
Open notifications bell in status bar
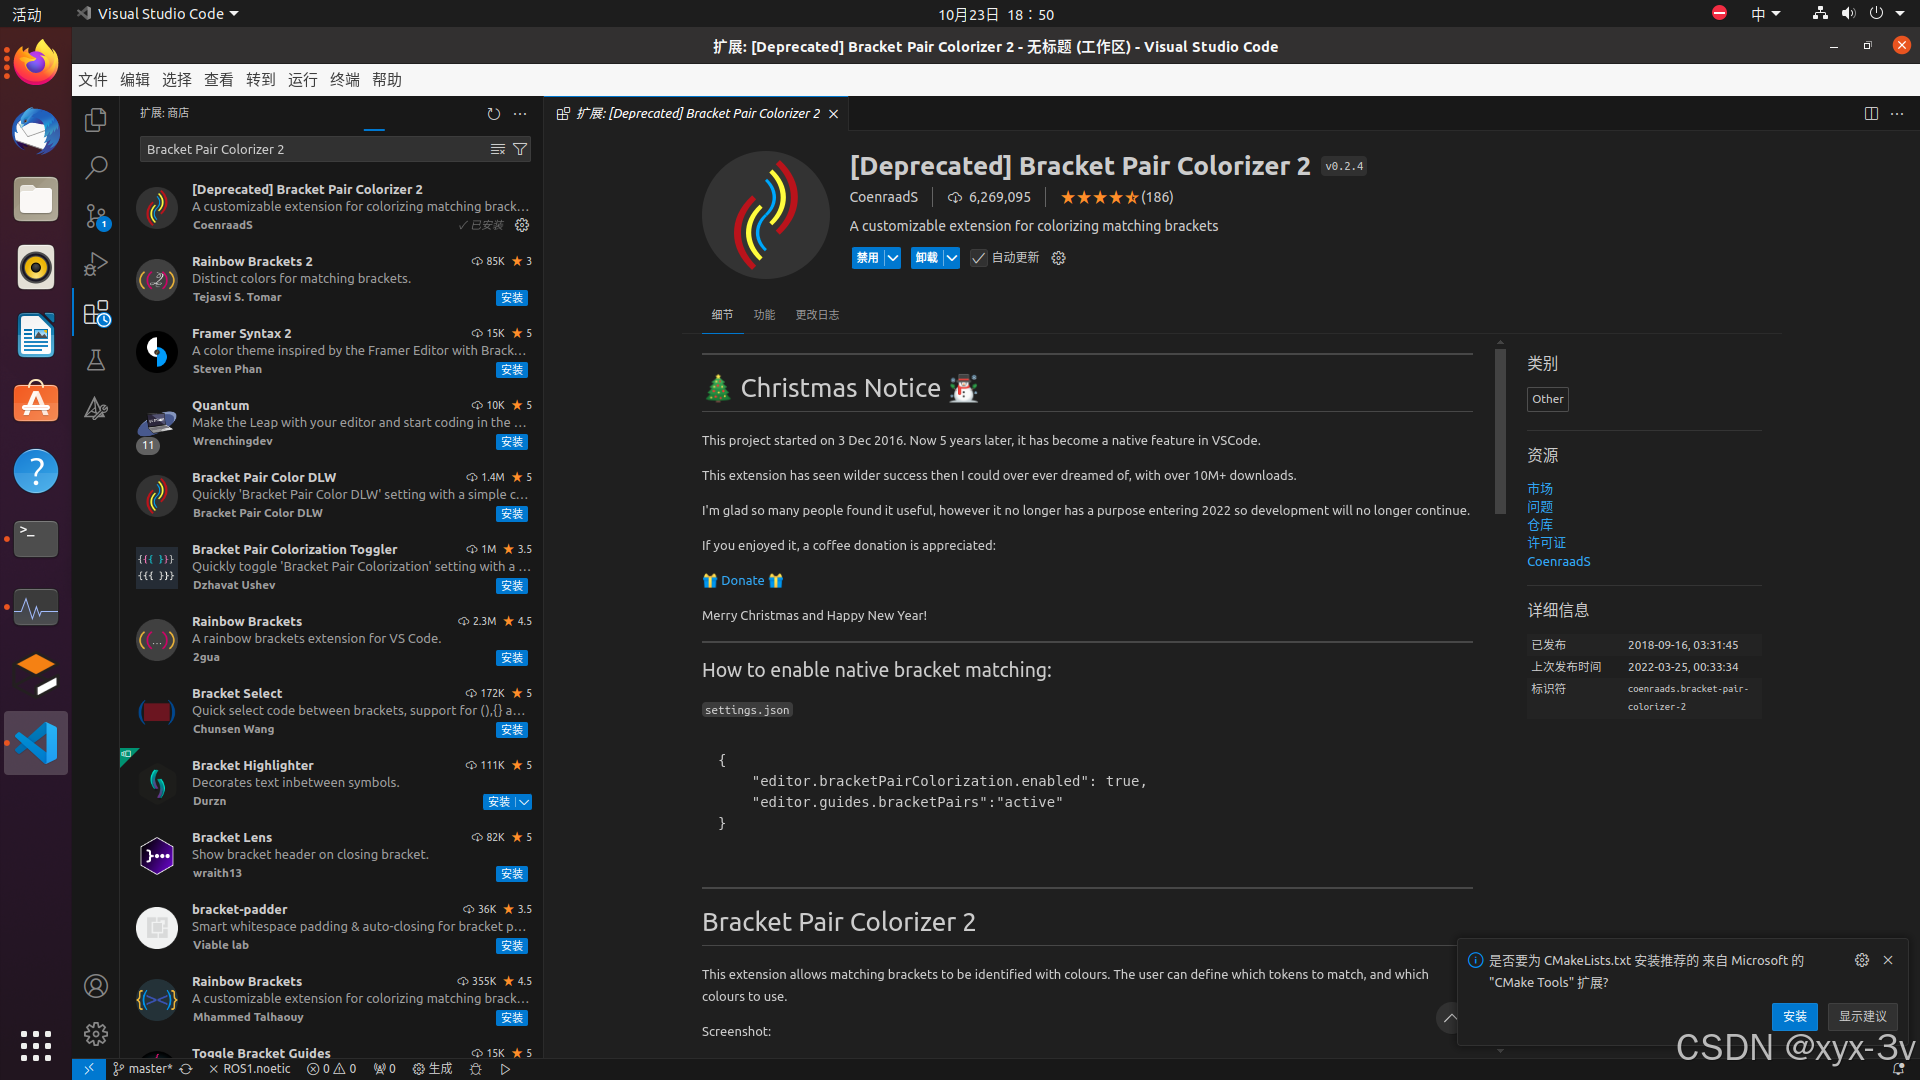[1898, 1069]
